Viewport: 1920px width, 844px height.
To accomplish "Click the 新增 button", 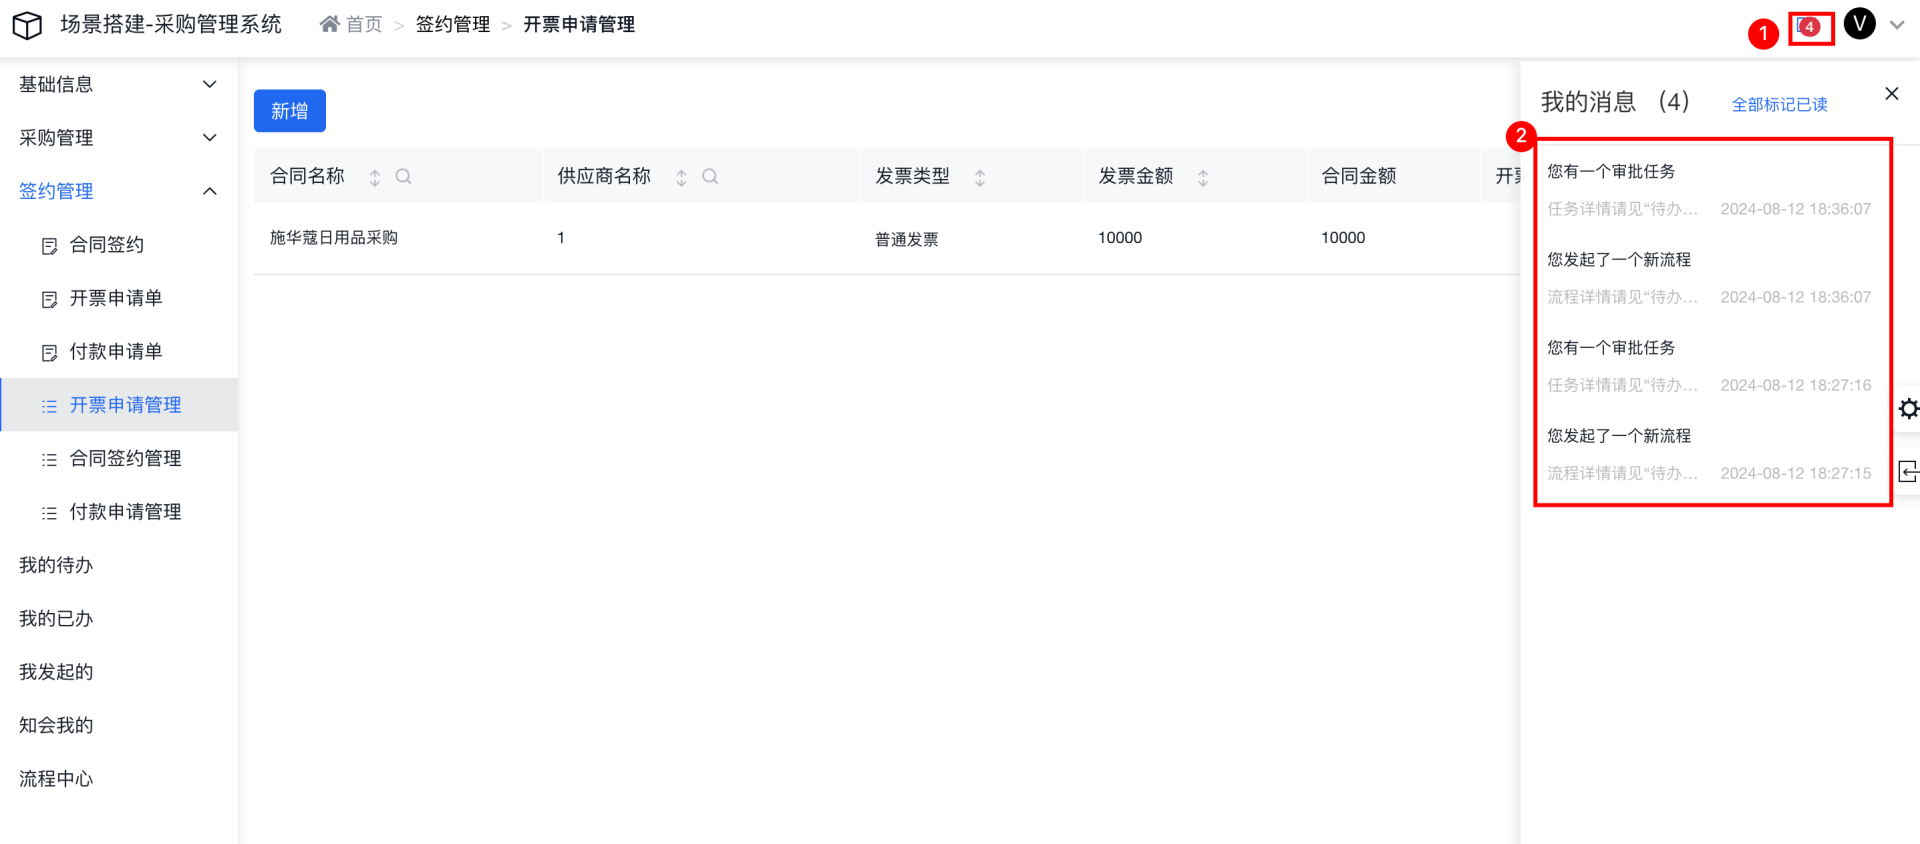I will (289, 111).
